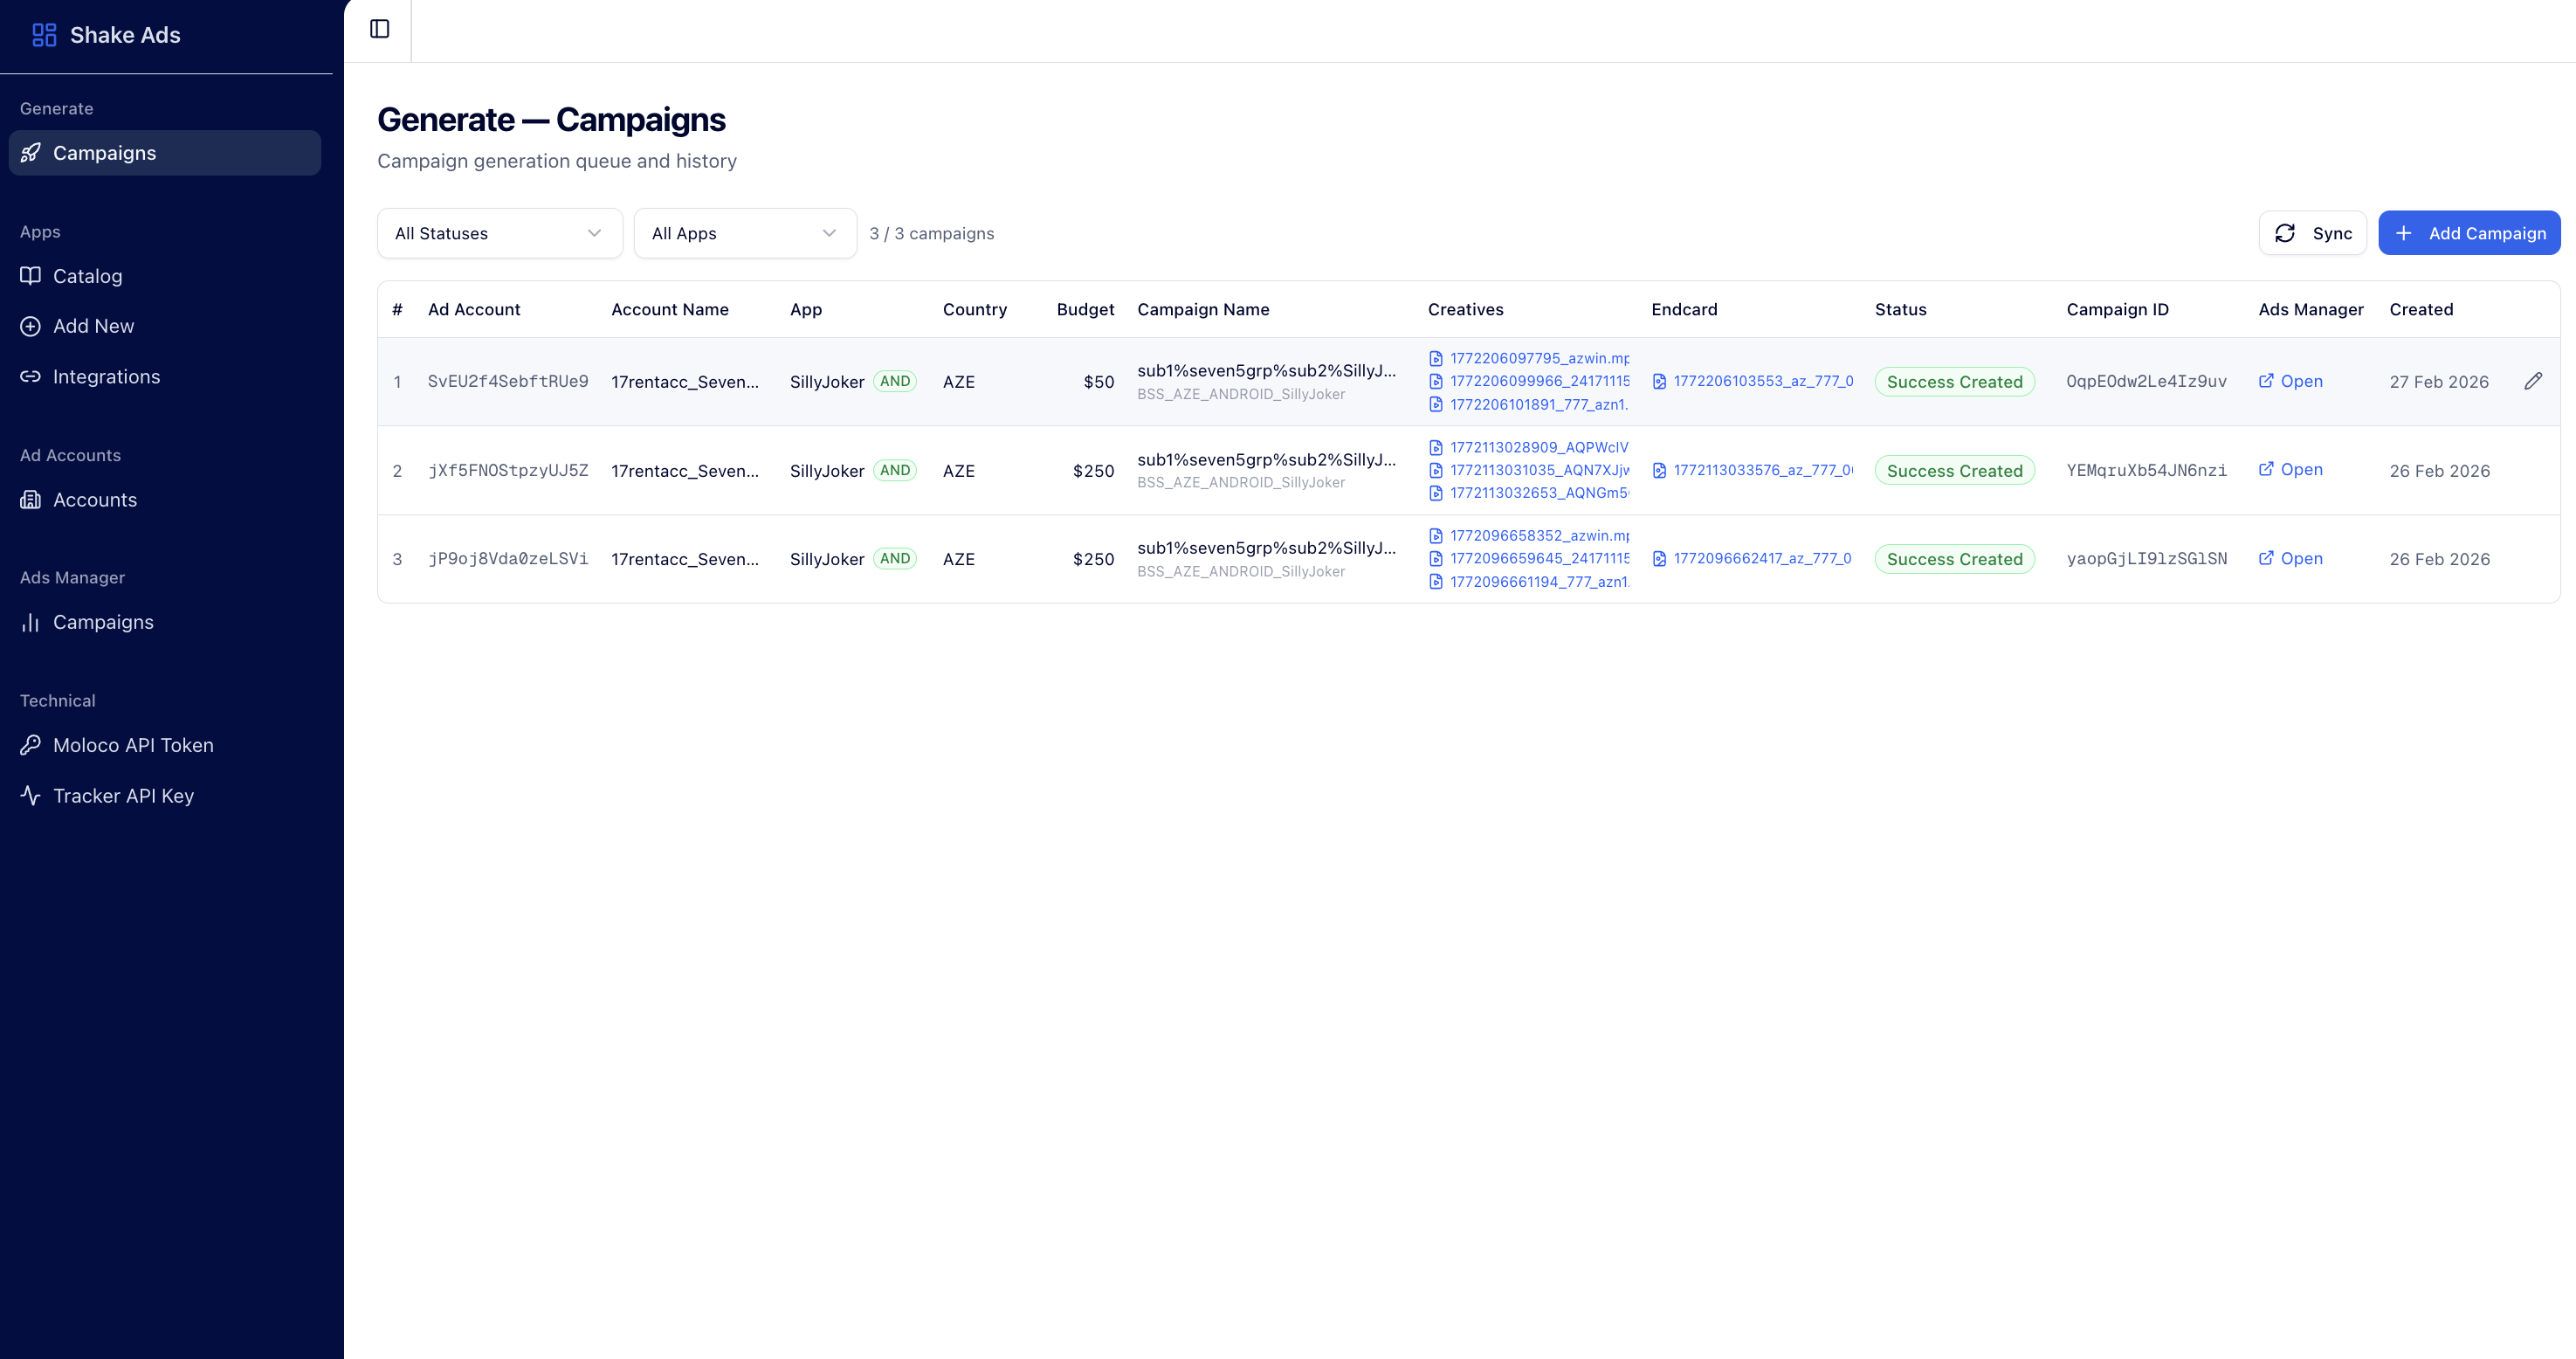Screen dimensions: 2576x1359
Task: Open the Tracker API Key item
Action: [x=122, y=796]
